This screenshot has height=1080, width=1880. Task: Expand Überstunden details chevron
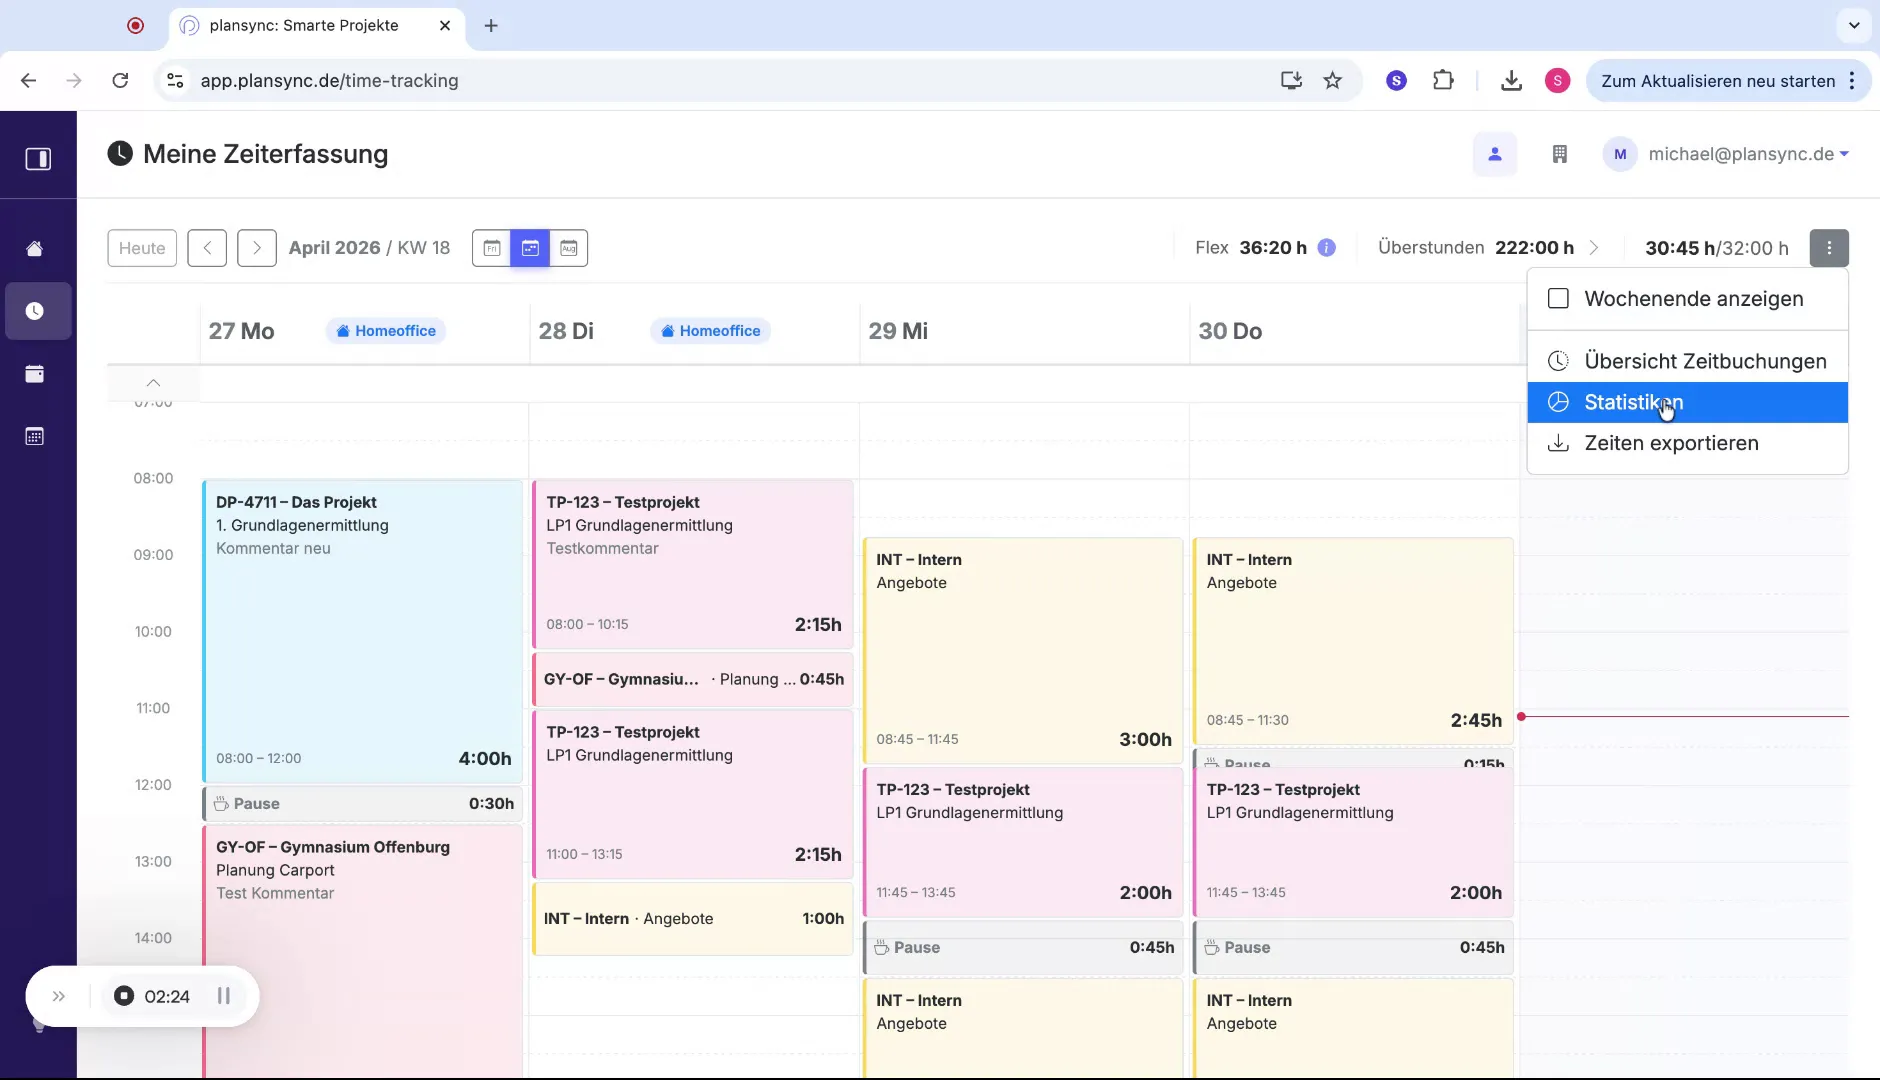(x=1594, y=248)
